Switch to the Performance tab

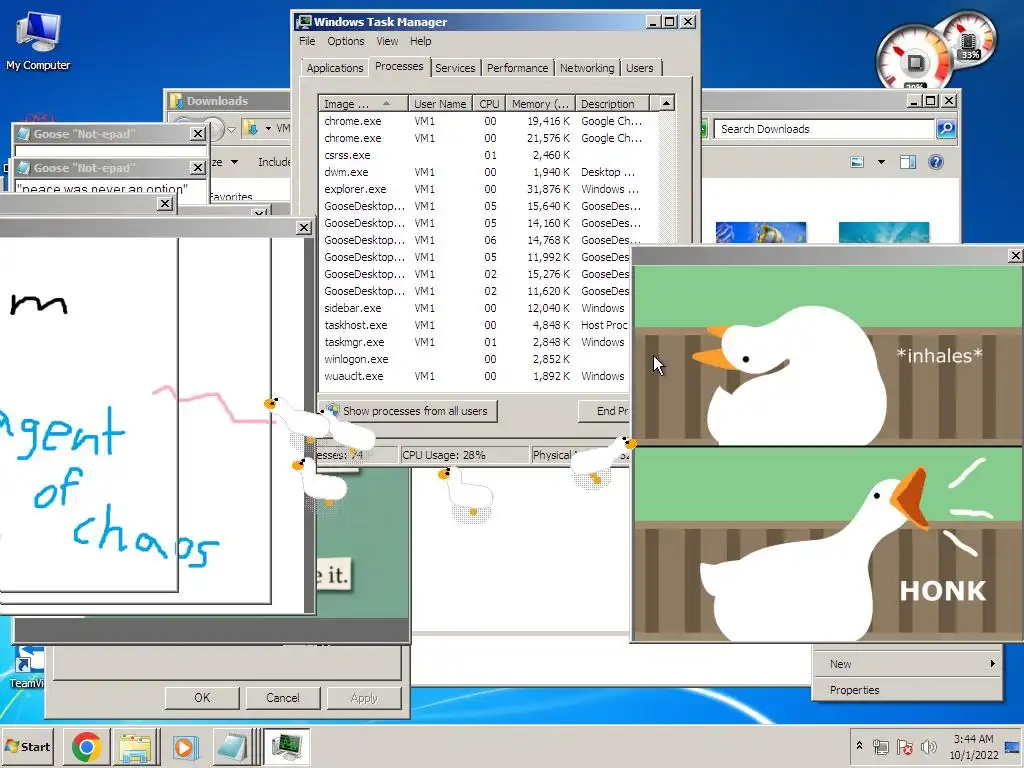(517, 68)
